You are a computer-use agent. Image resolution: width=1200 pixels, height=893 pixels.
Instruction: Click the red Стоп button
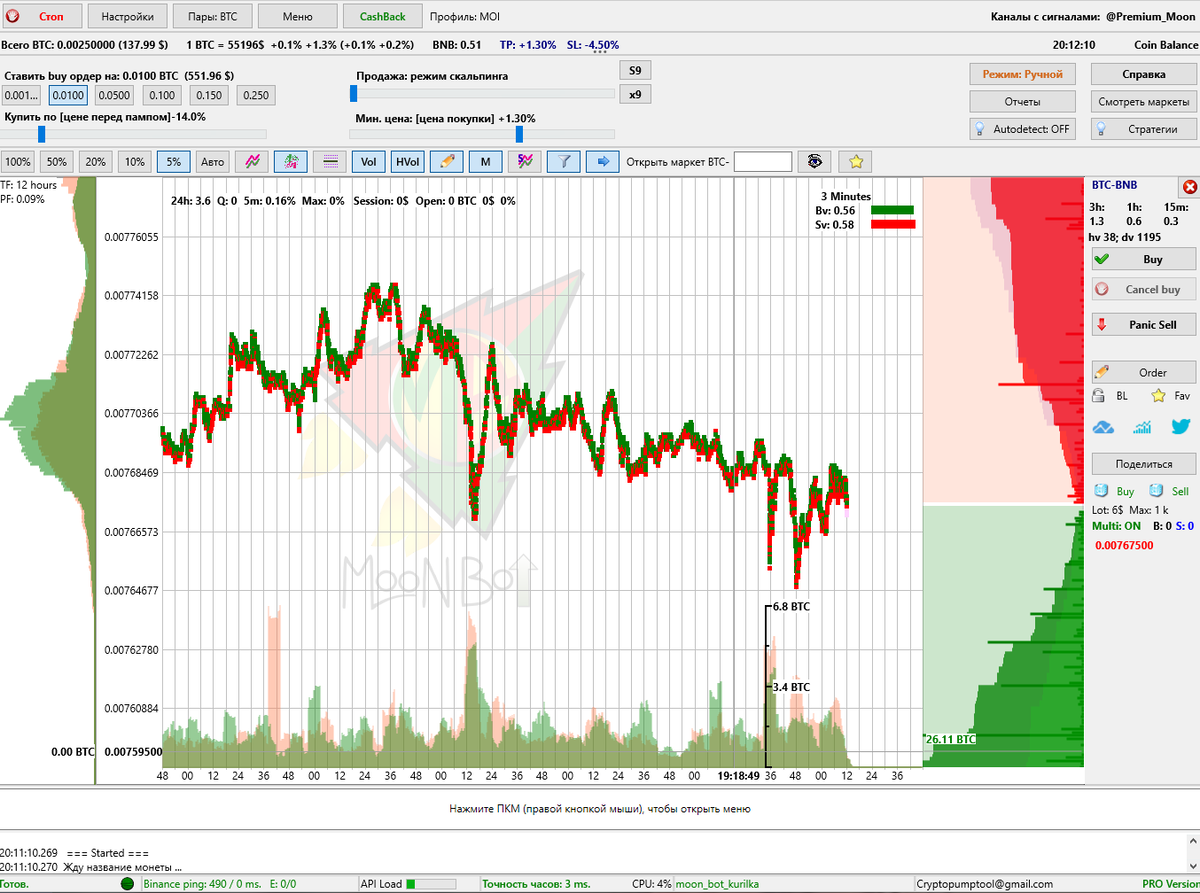42,17
